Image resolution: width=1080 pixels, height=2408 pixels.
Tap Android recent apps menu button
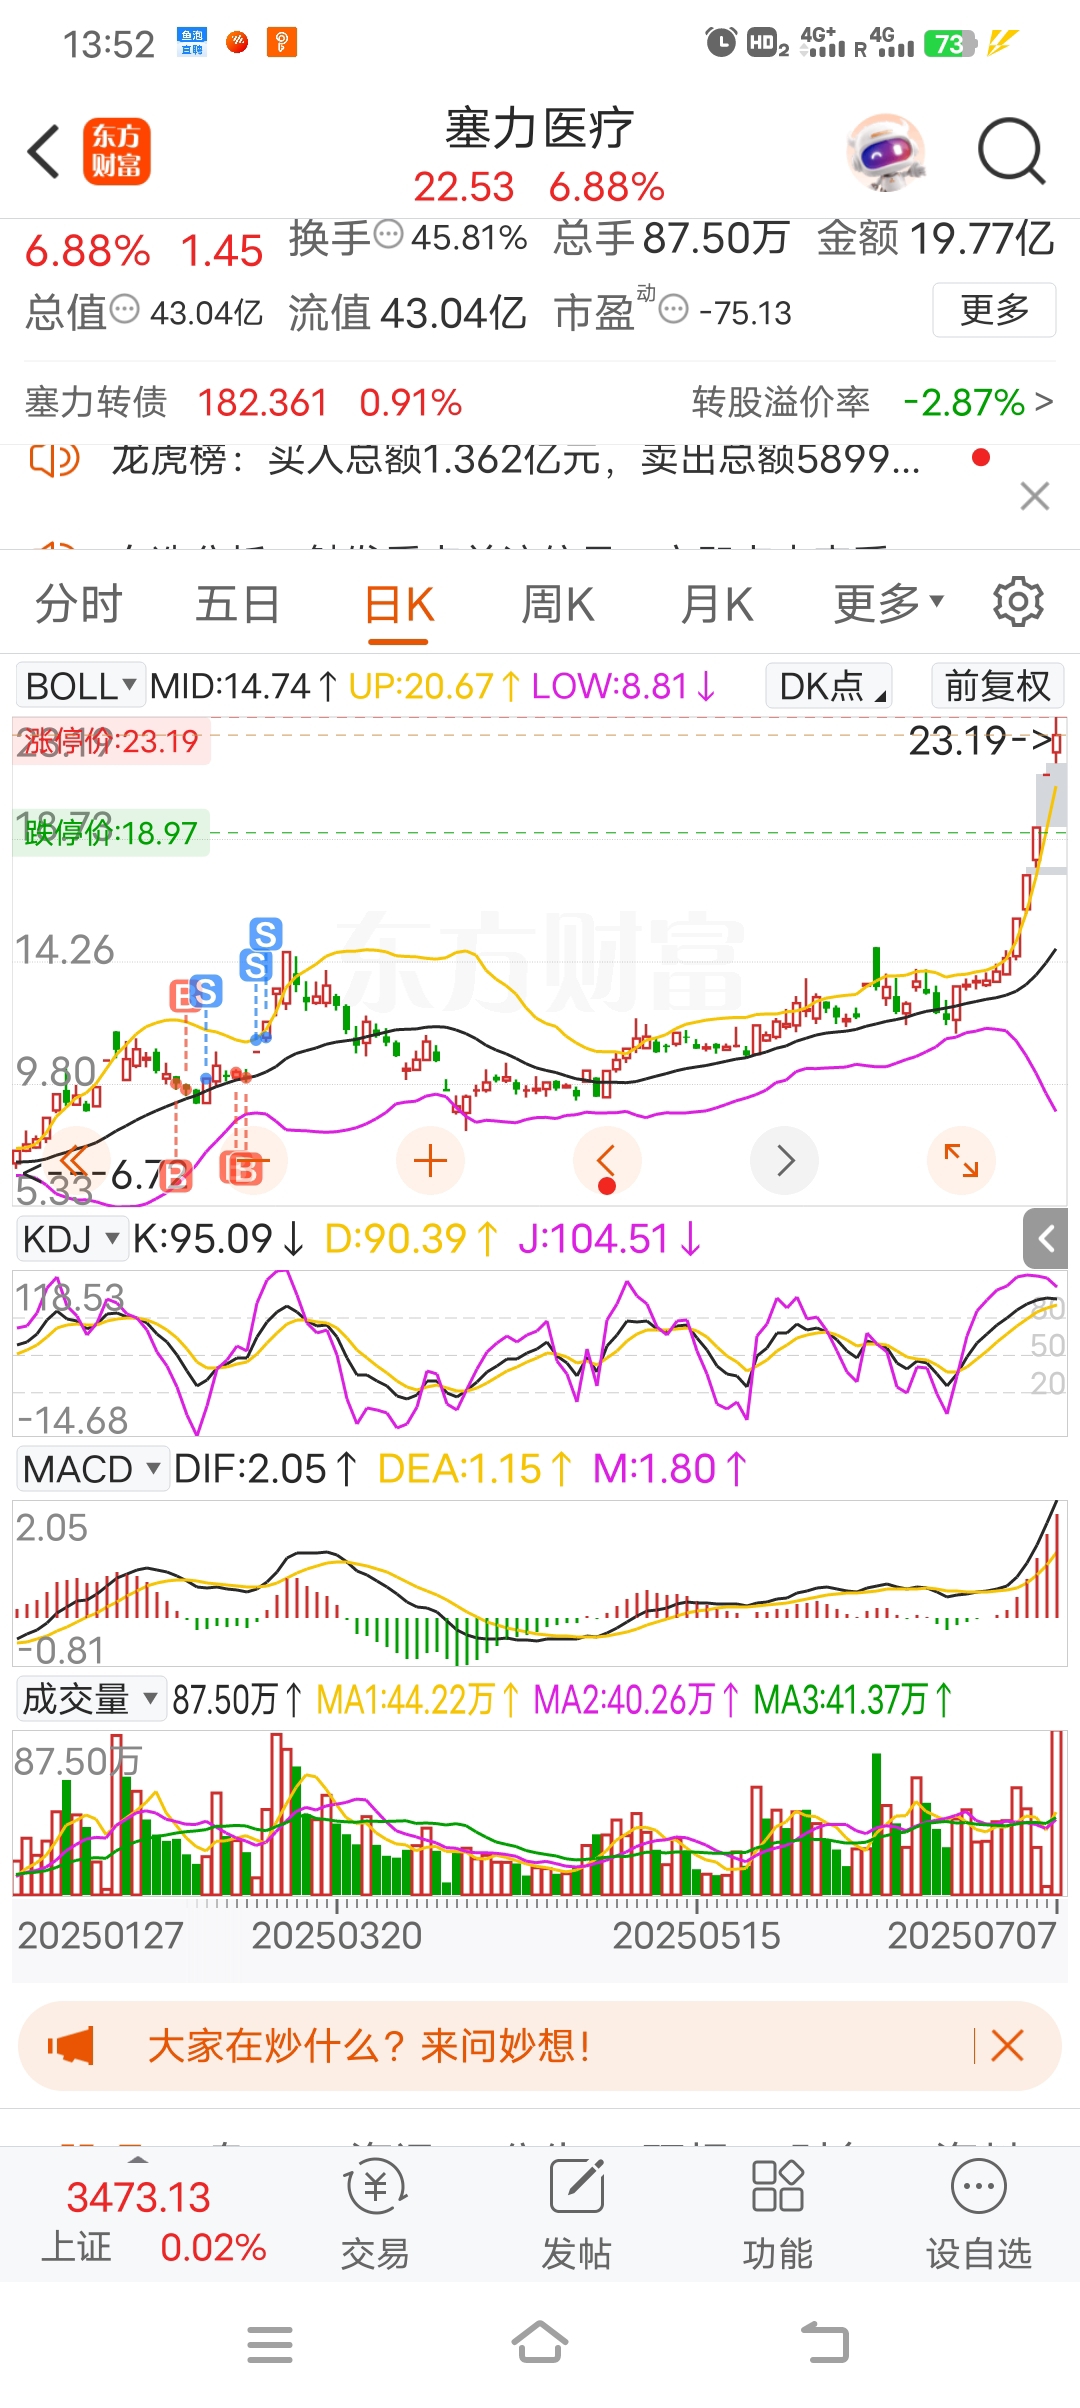click(x=270, y=2345)
